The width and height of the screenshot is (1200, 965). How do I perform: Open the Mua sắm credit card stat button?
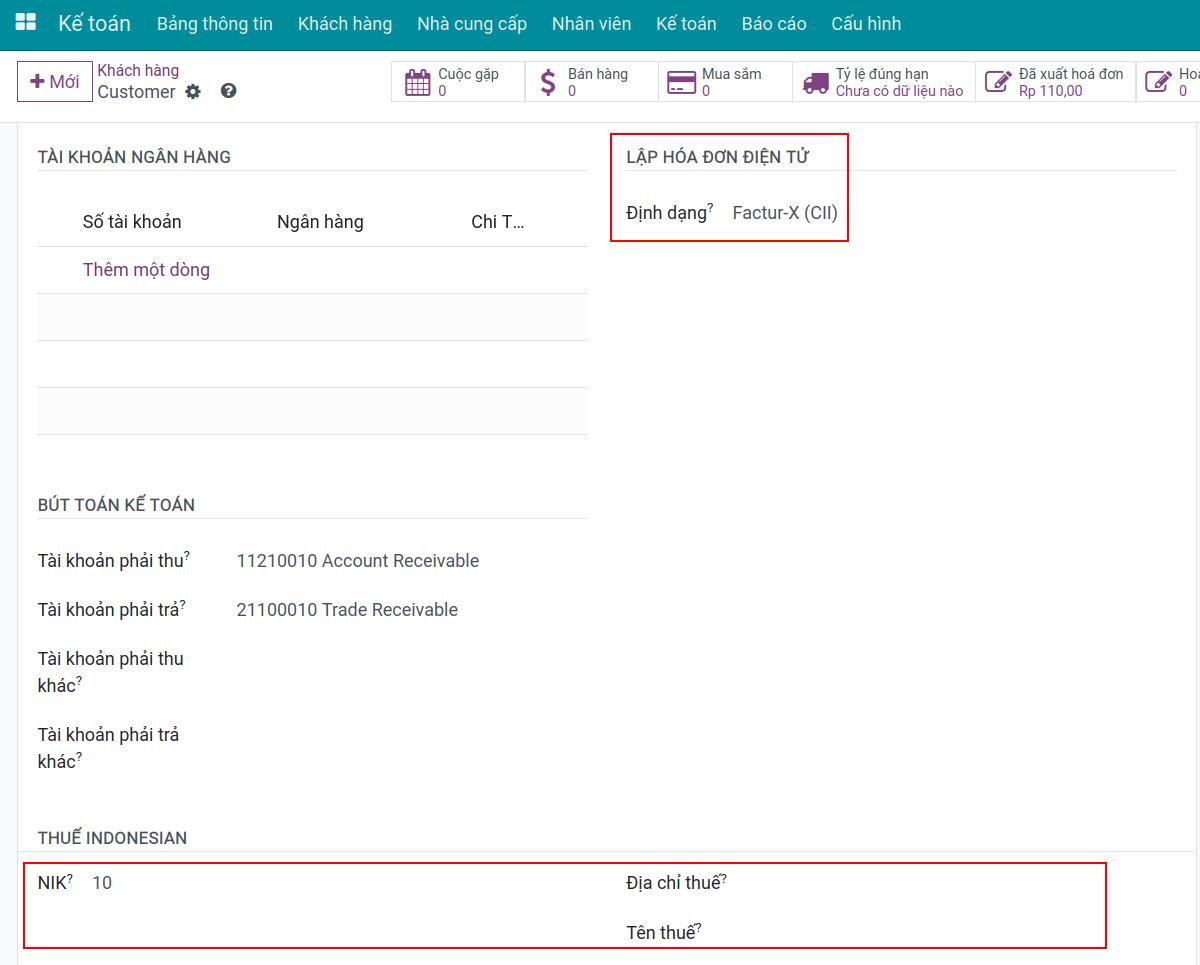click(x=725, y=82)
